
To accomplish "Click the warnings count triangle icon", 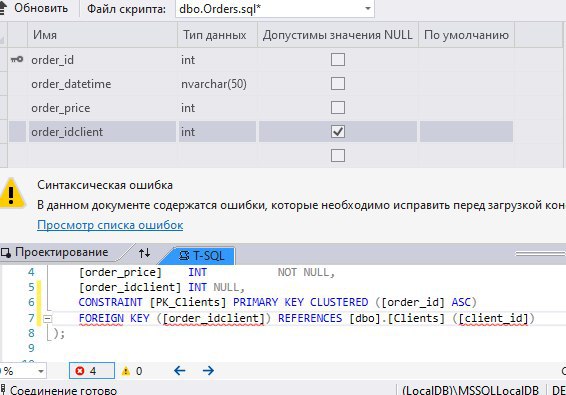I will click(x=126, y=371).
